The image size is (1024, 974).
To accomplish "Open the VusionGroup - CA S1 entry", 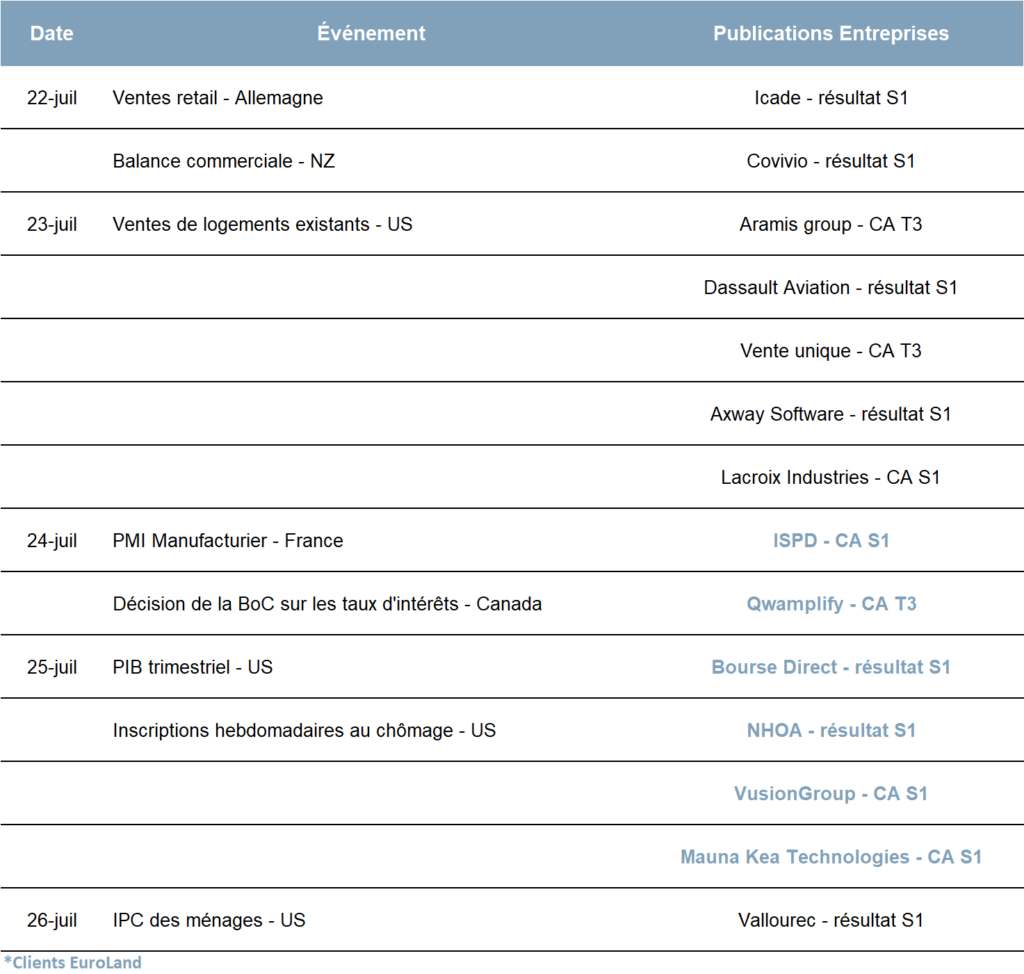I will coord(831,793).
